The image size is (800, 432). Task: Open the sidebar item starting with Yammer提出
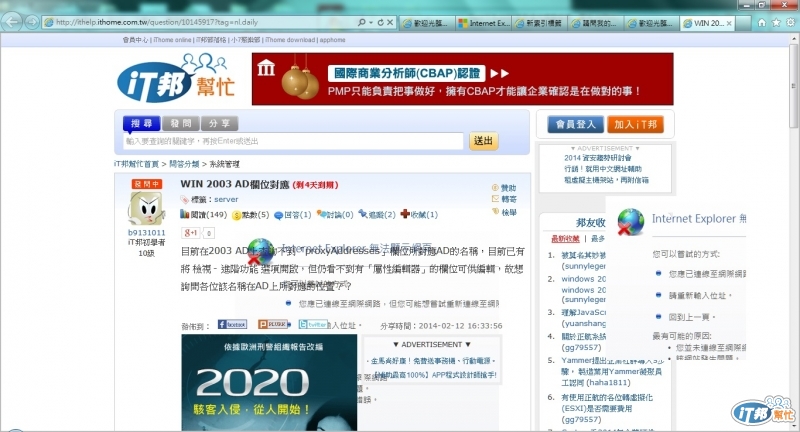click(612, 371)
